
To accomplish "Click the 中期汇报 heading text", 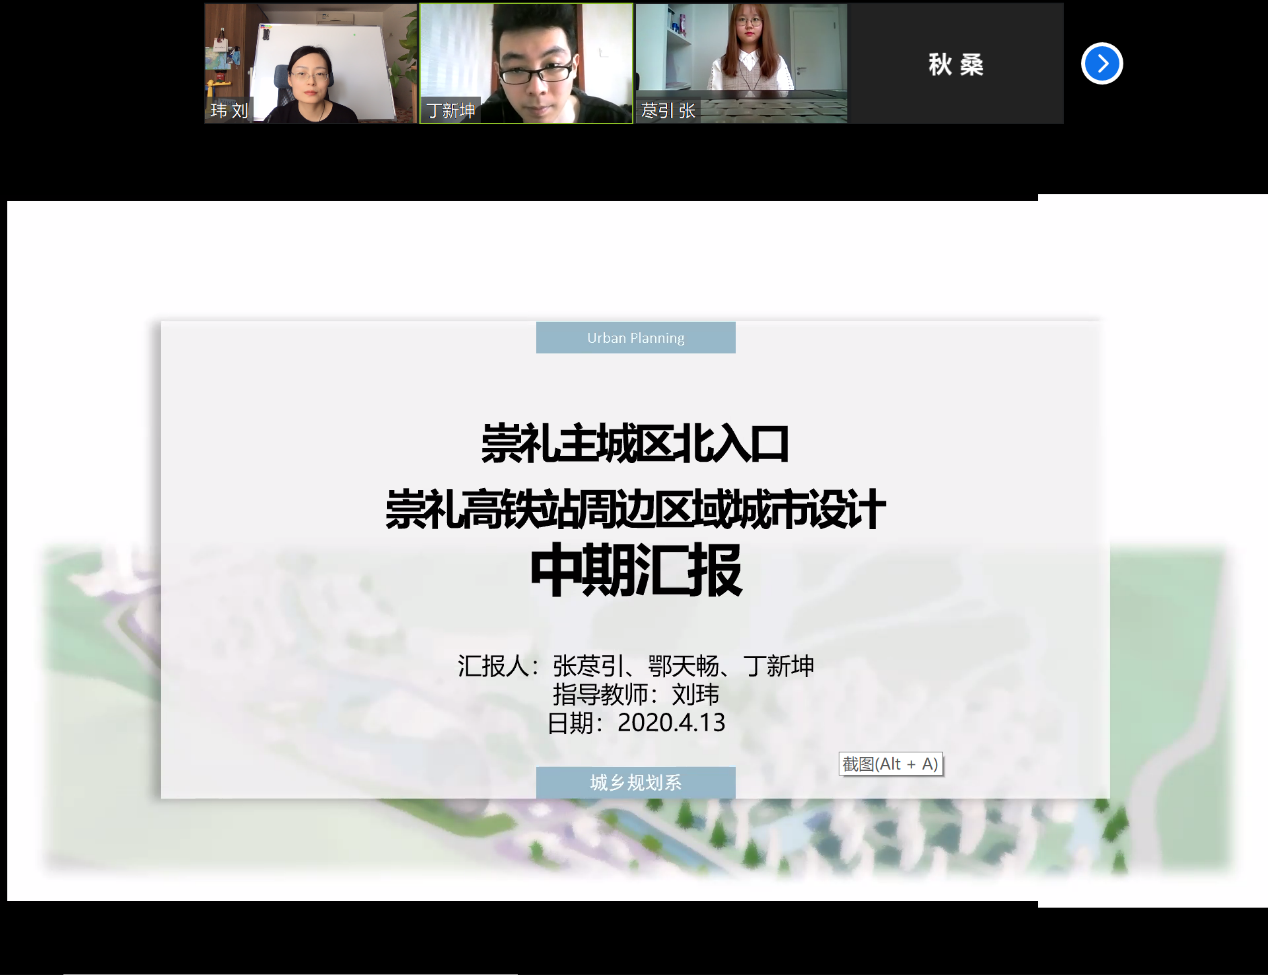I will pyautogui.click(x=635, y=571).
